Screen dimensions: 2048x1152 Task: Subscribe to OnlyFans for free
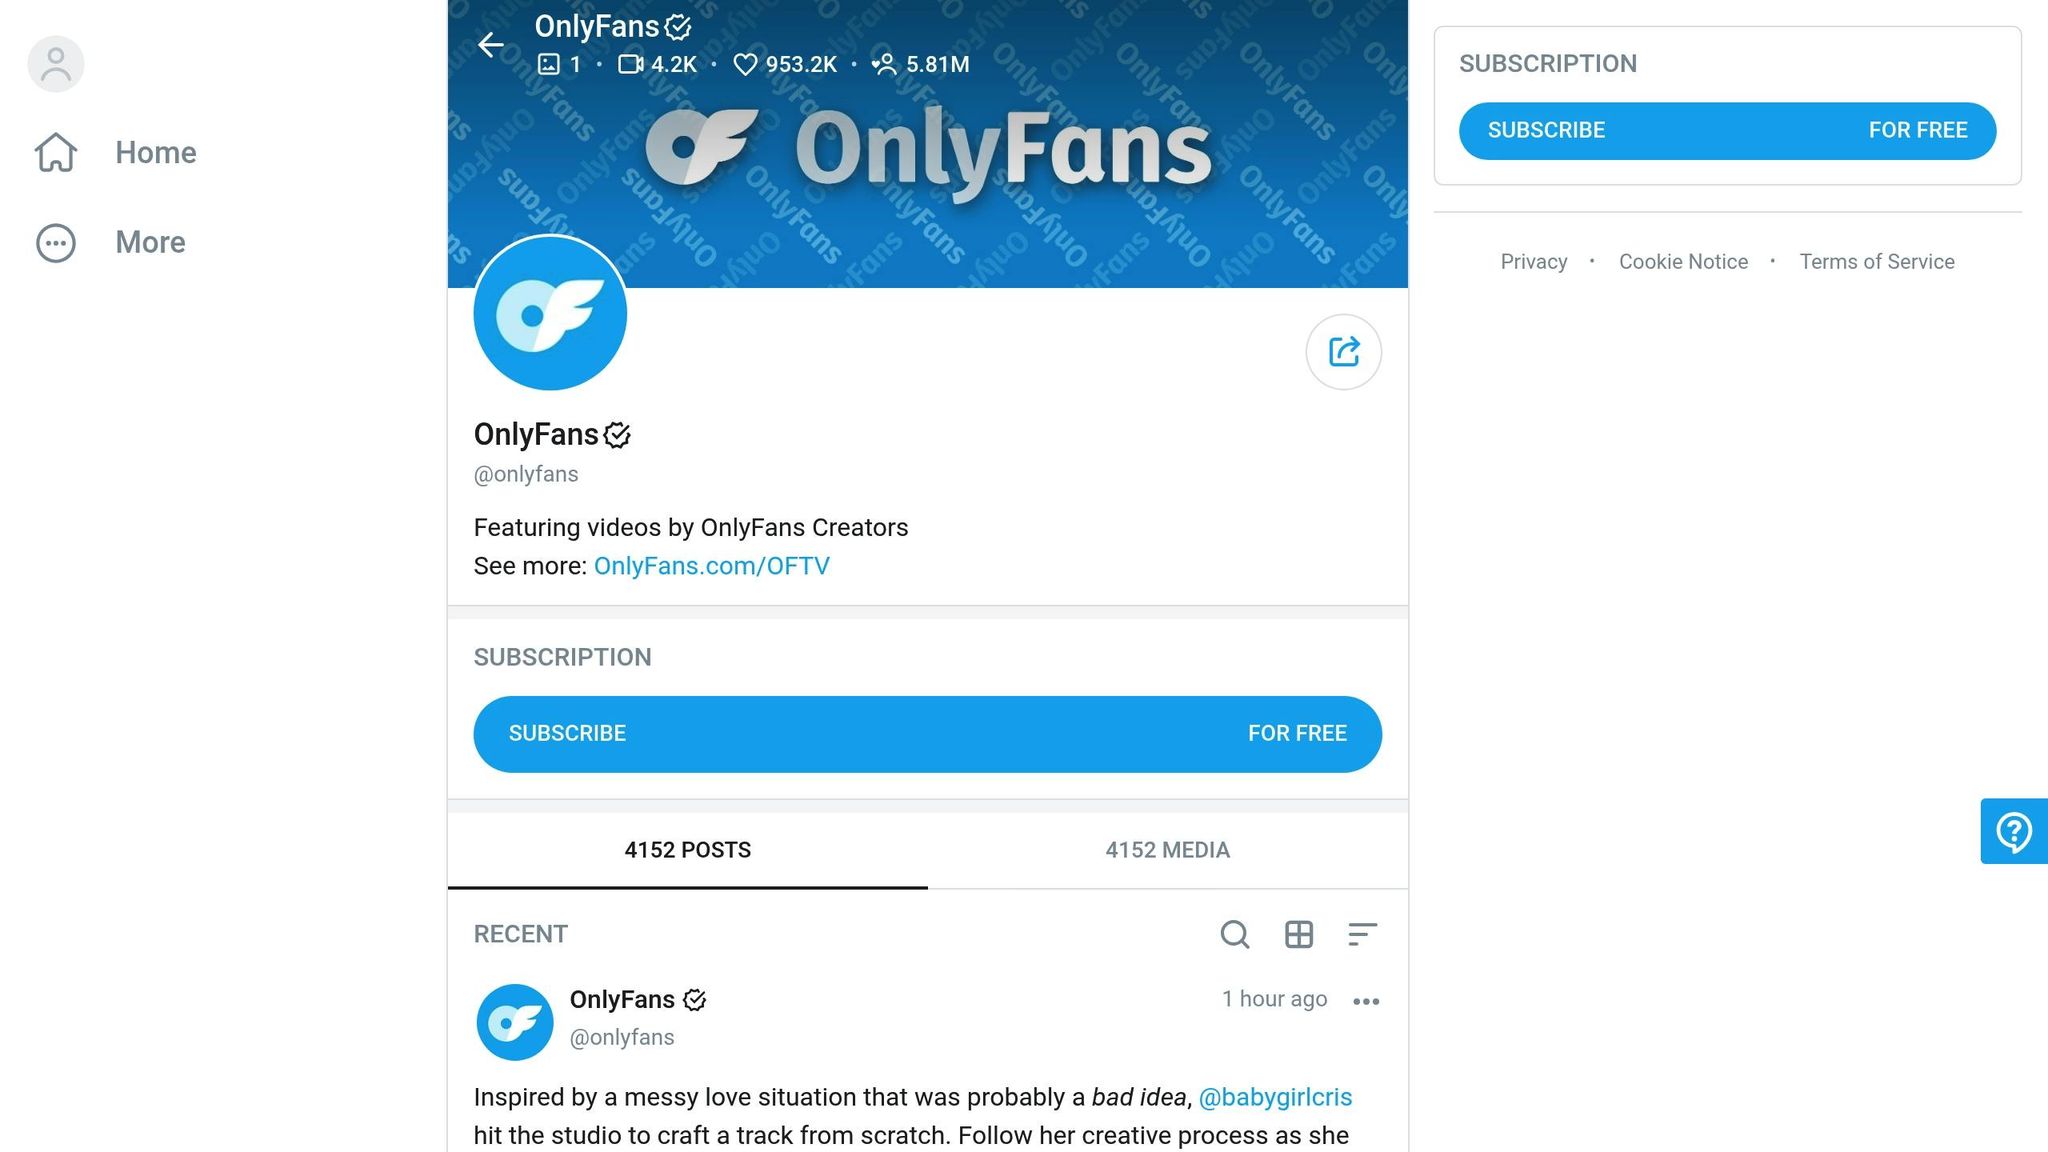point(928,733)
